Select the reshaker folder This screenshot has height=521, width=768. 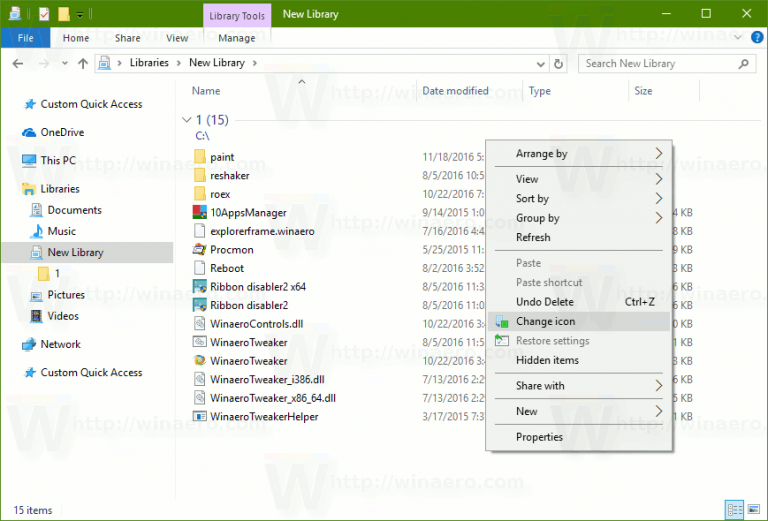click(x=221, y=175)
